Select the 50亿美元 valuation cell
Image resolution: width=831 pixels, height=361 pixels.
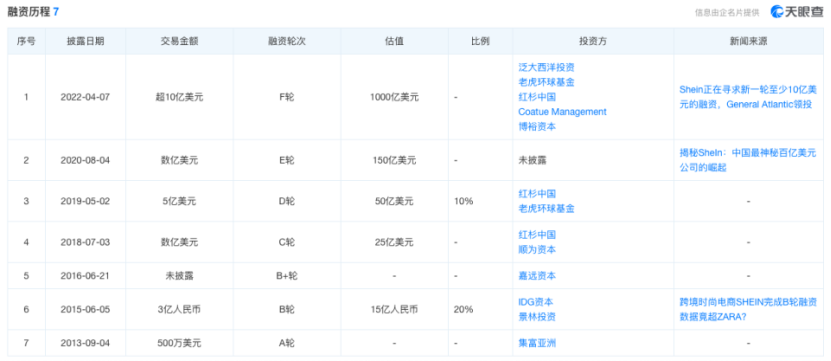point(394,201)
